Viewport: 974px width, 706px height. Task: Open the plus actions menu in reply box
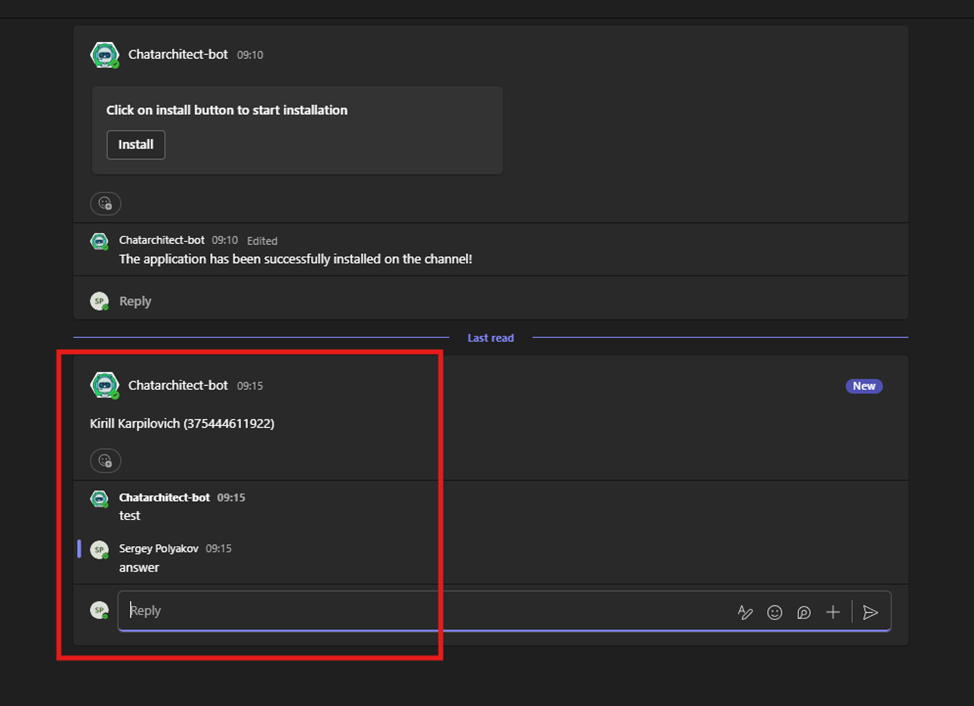coord(832,612)
